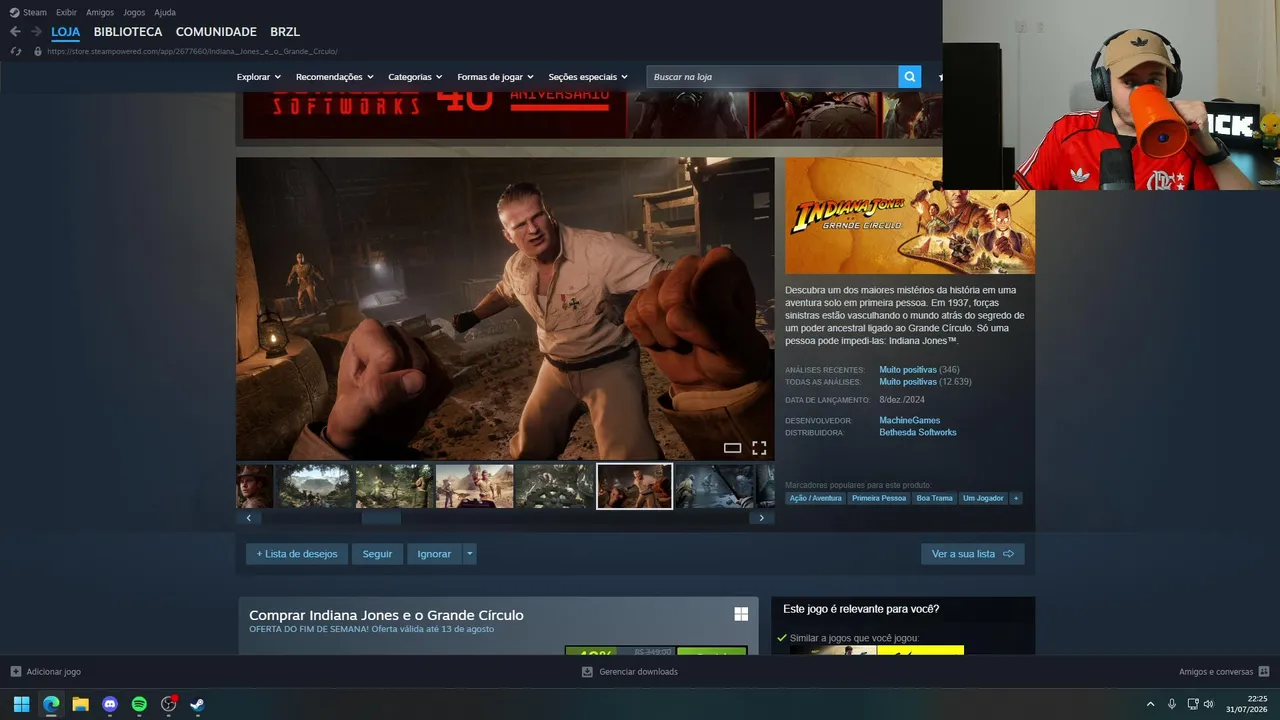Viewport: 1280px width, 720px height.
Task: Click the Manage Downloads icon
Action: pyautogui.click(x=587, y=672)
